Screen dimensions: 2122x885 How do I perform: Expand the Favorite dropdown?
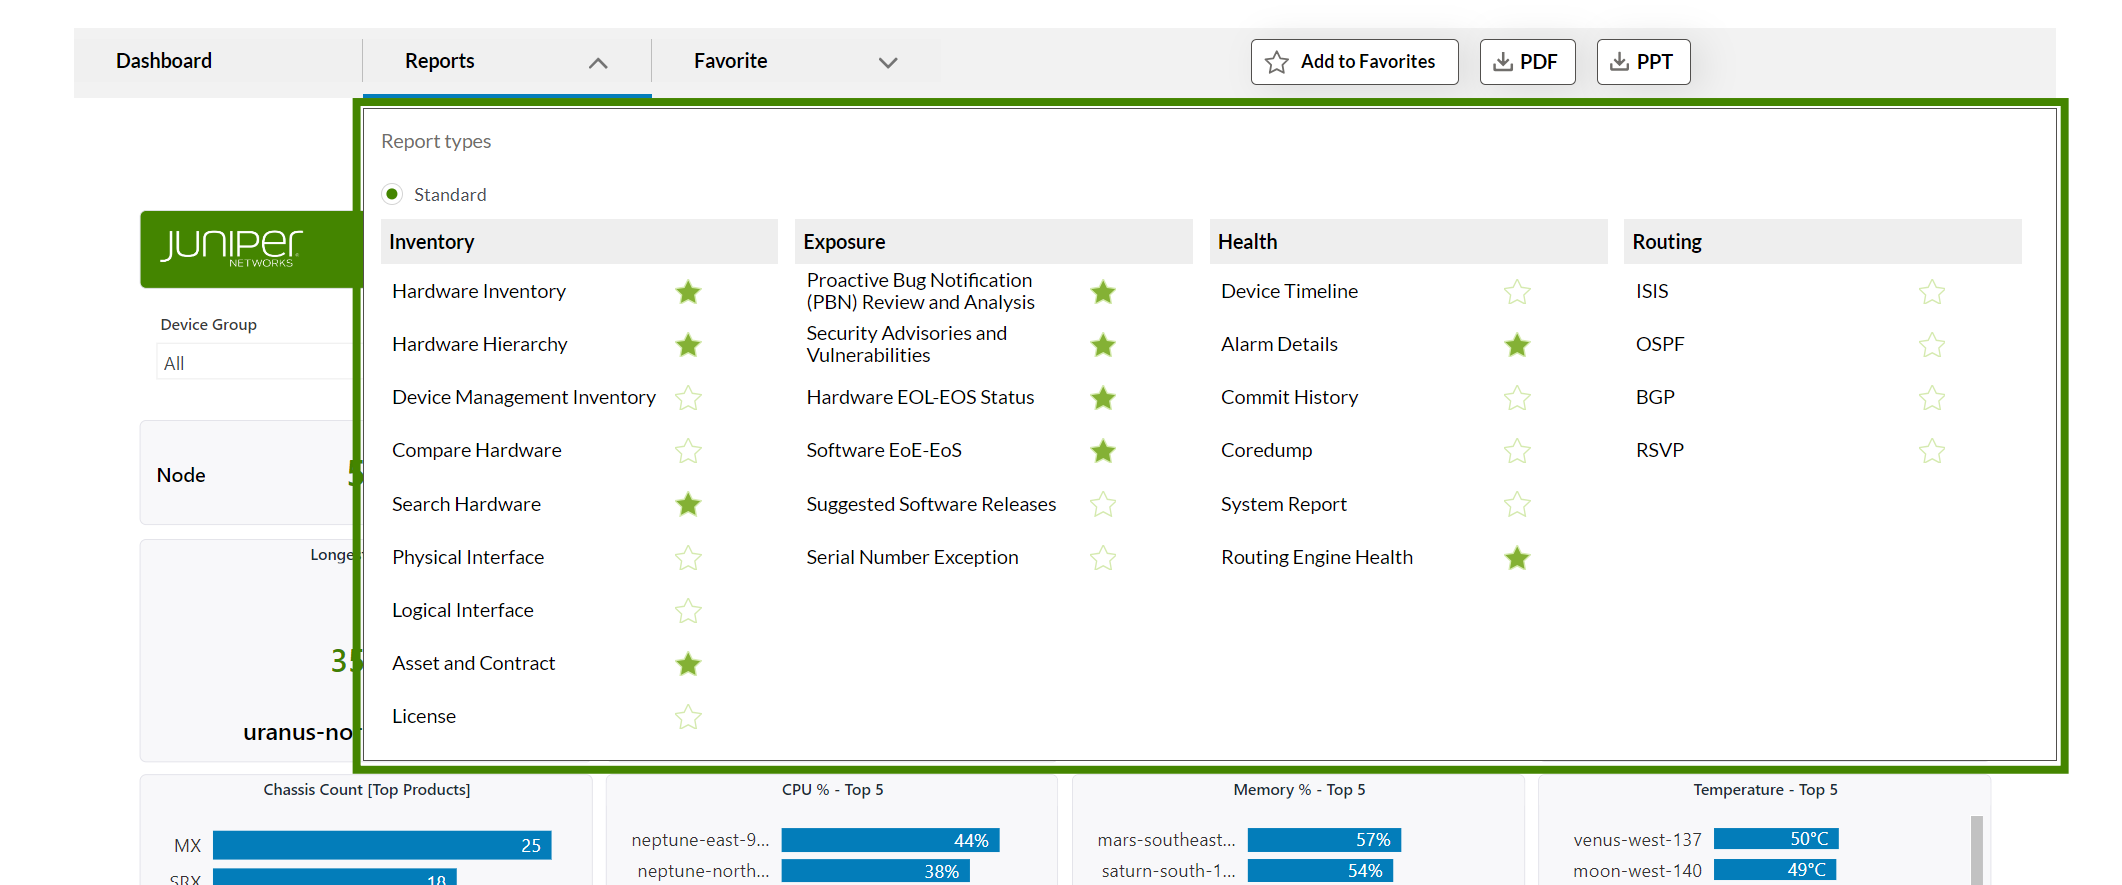pos(887,63)
